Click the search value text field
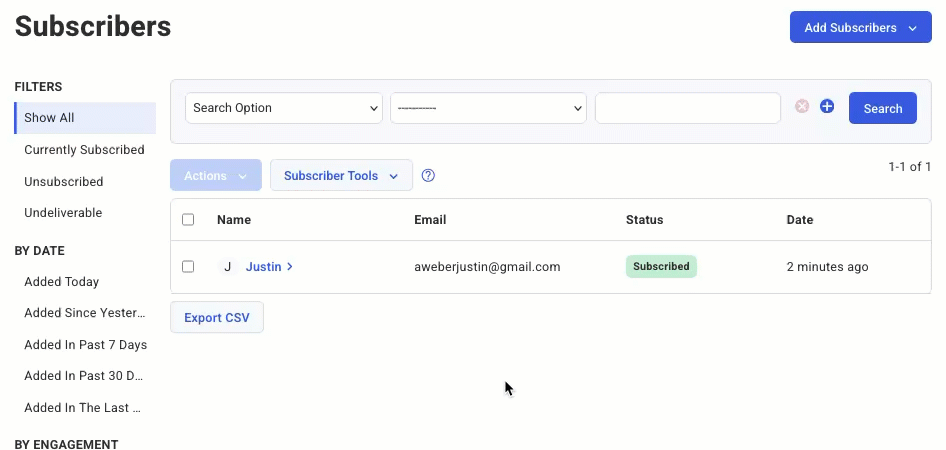 coord(687,108)
